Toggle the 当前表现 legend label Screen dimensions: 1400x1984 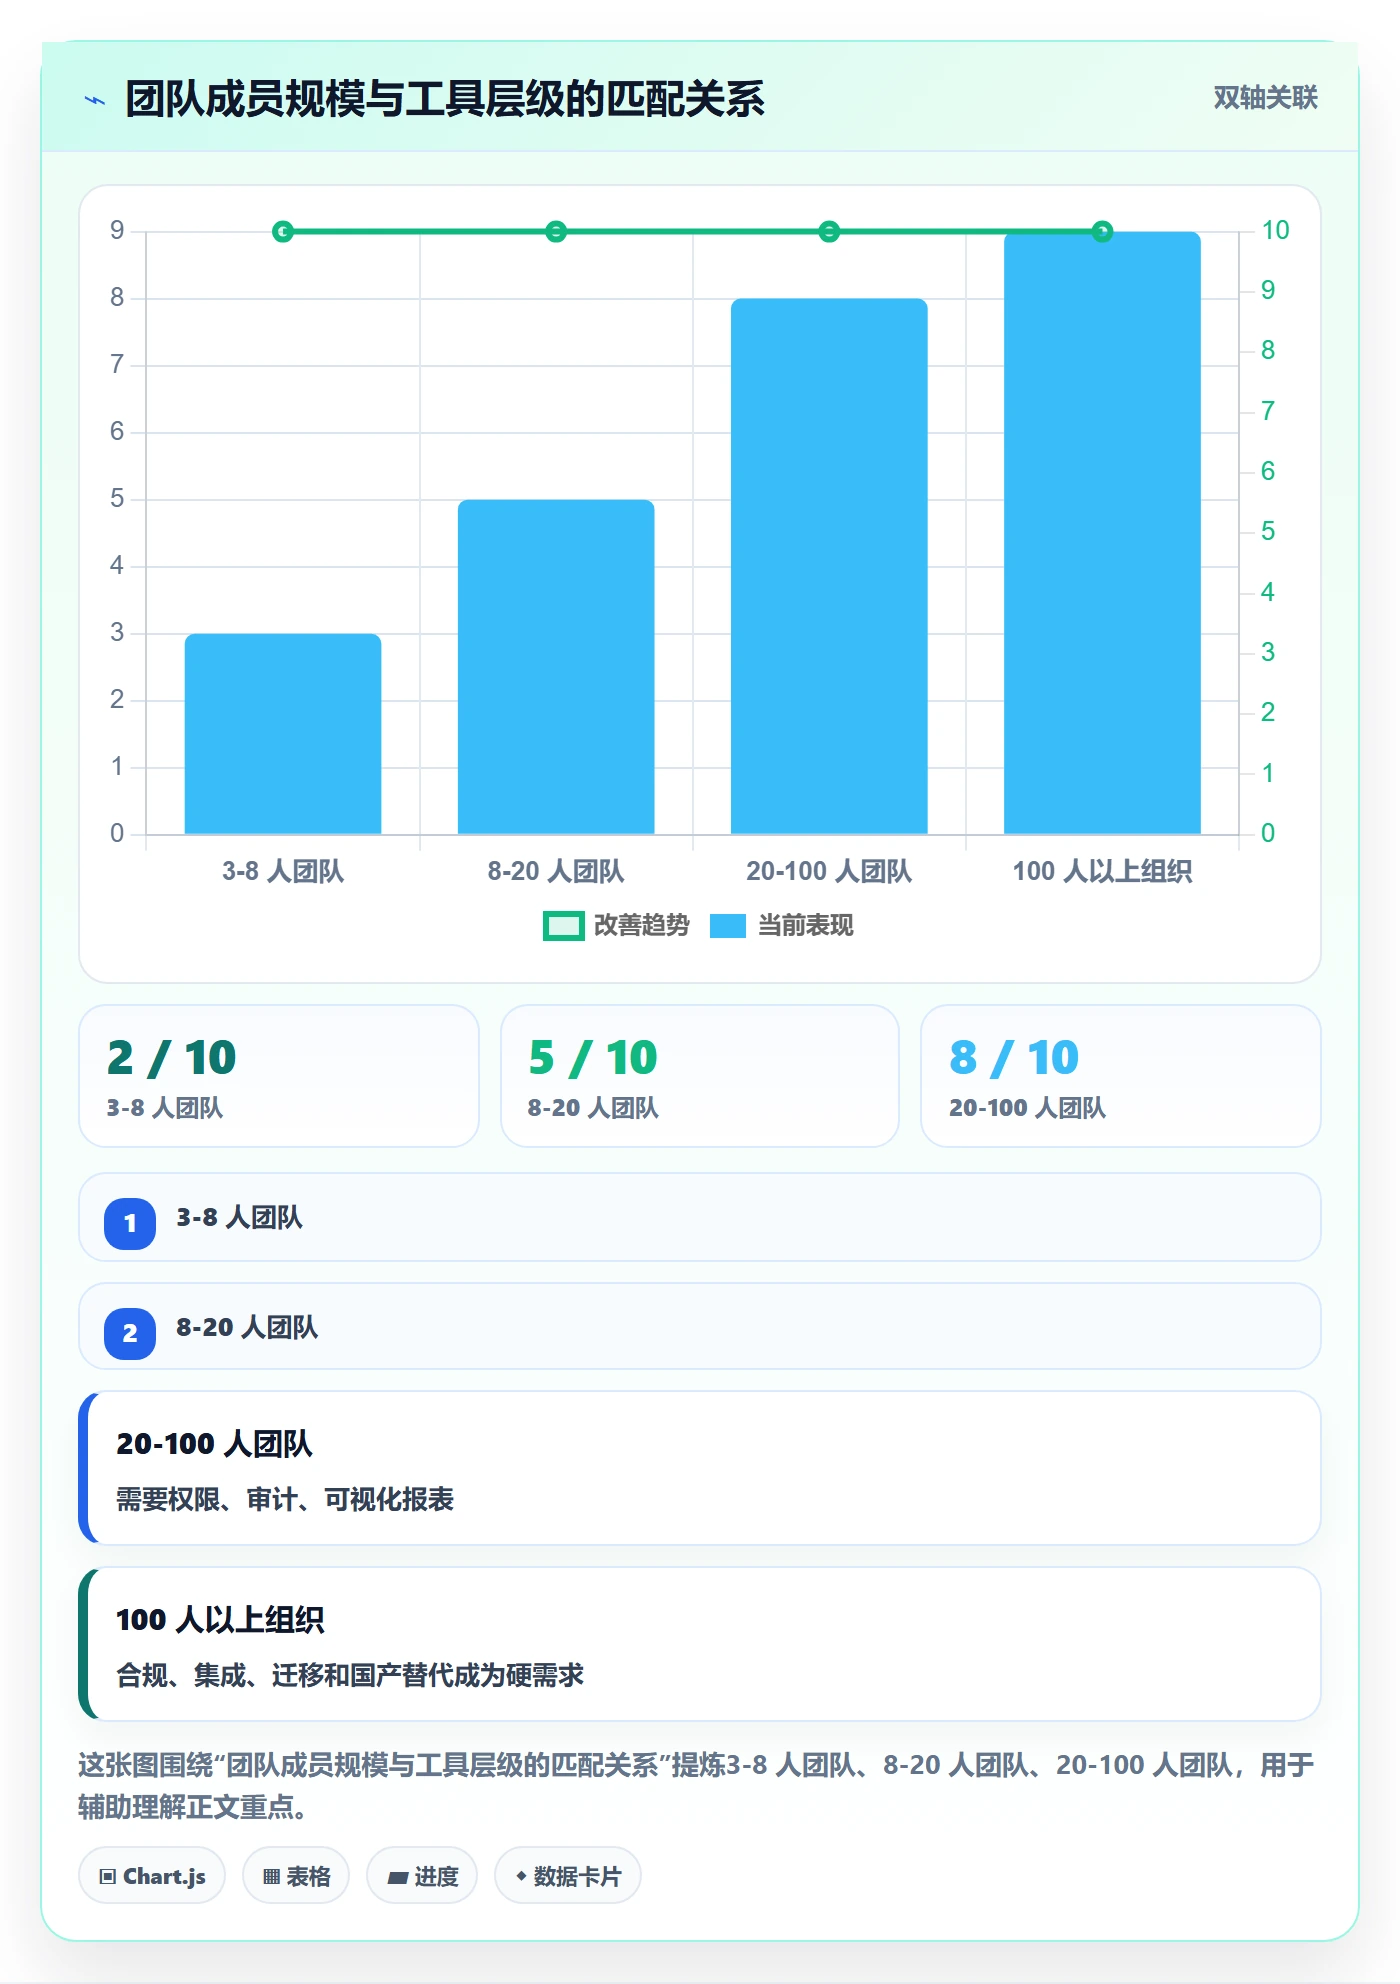(806, 926)
